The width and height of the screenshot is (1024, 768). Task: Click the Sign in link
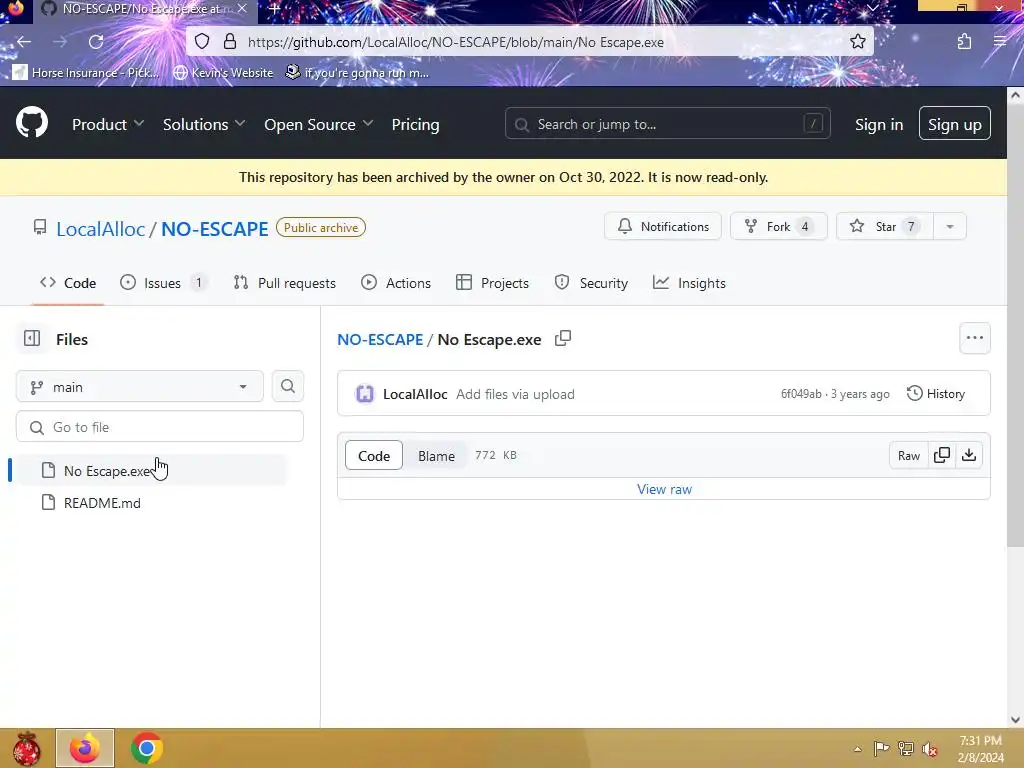[879, 124]
